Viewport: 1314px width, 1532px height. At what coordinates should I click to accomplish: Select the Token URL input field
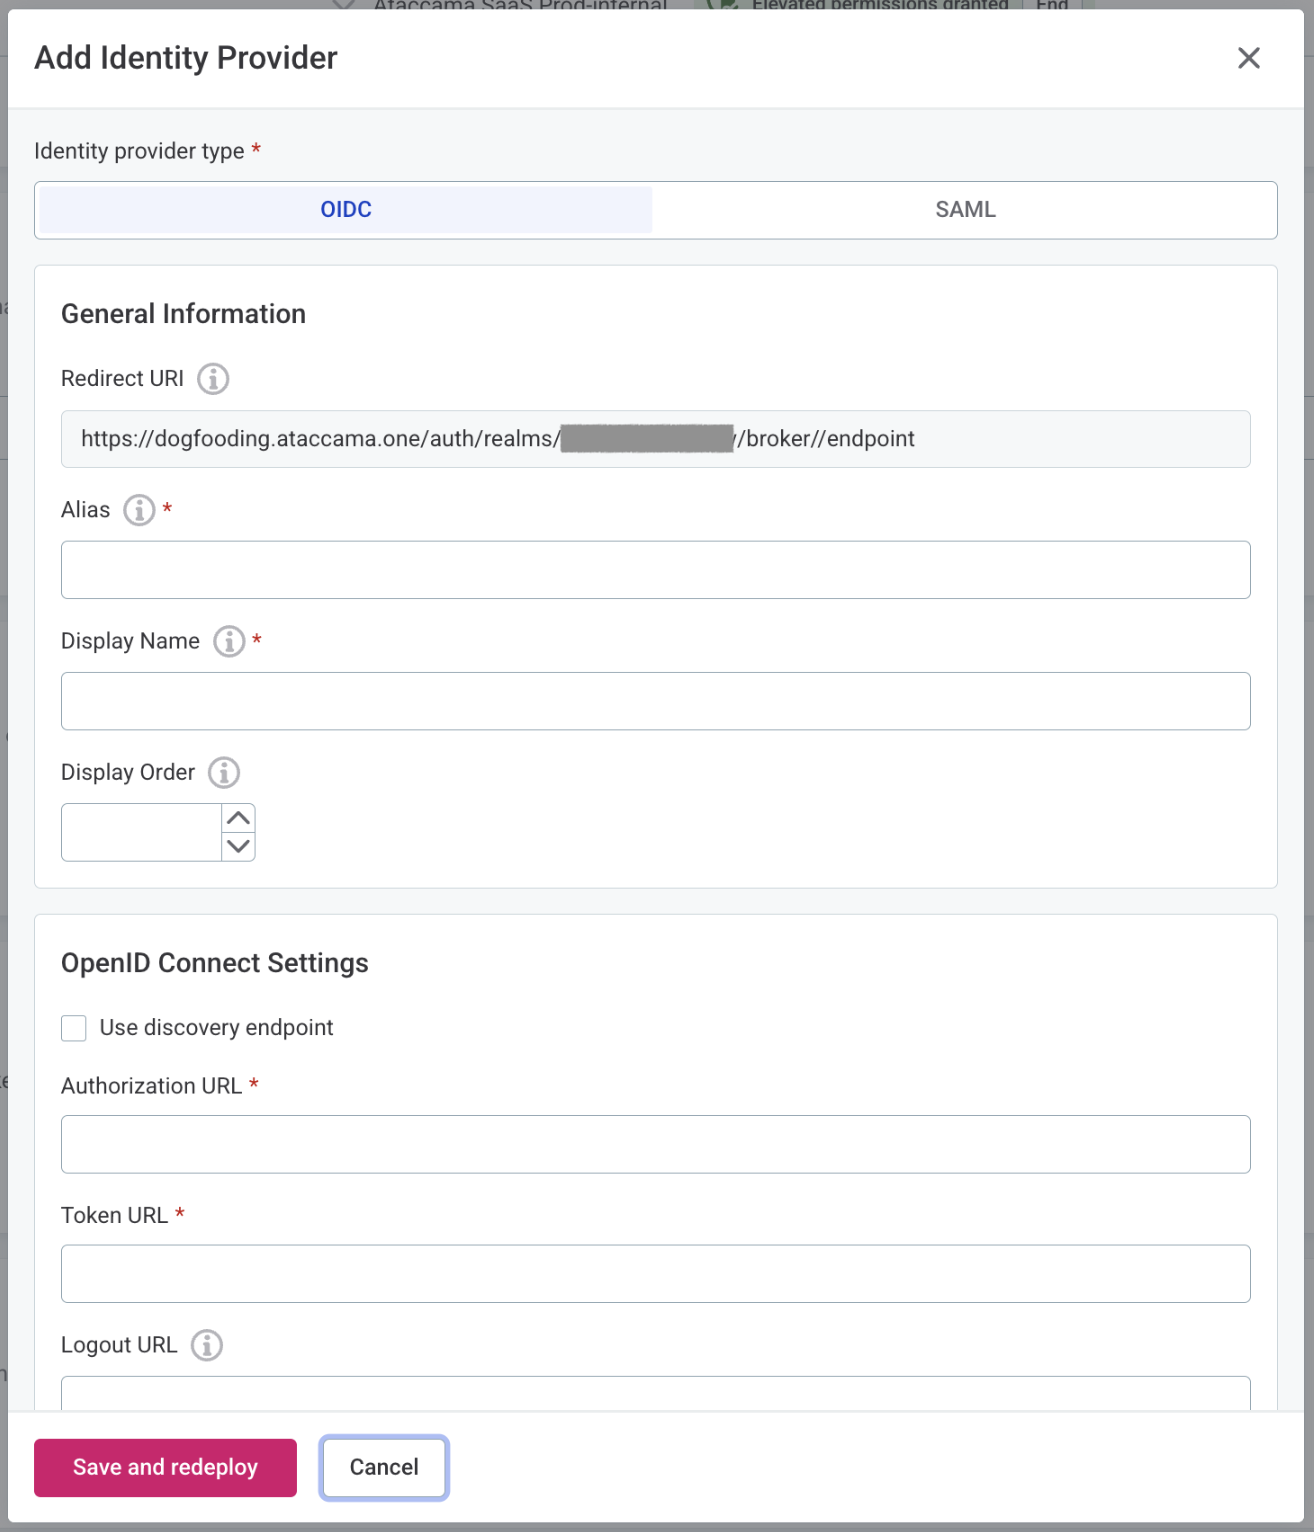click(x=655, y=1273)
